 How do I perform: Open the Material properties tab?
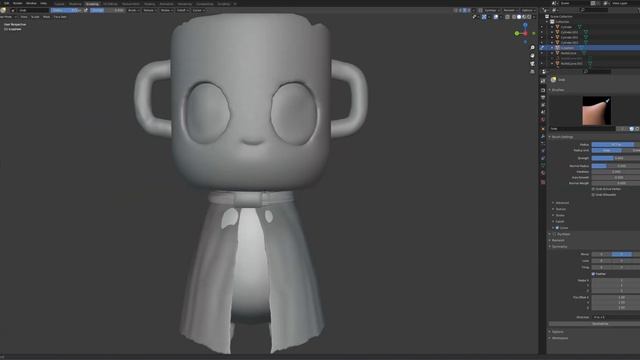coord(543,173)
